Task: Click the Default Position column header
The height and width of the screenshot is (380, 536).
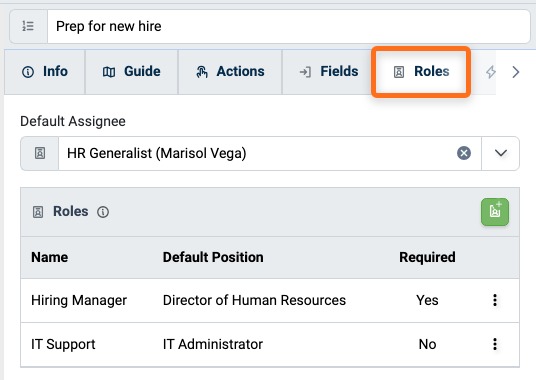Action: (x=213, y=257)
